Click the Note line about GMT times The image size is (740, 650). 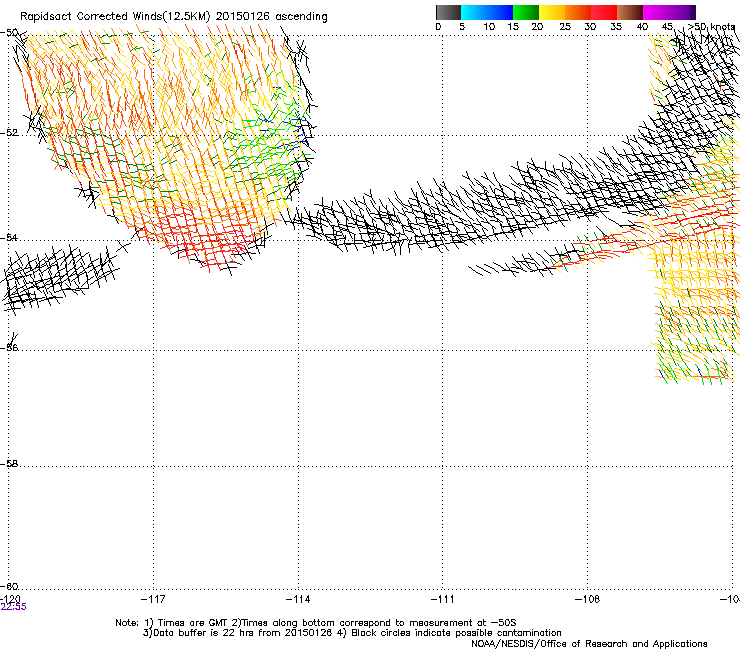point(316,623)
